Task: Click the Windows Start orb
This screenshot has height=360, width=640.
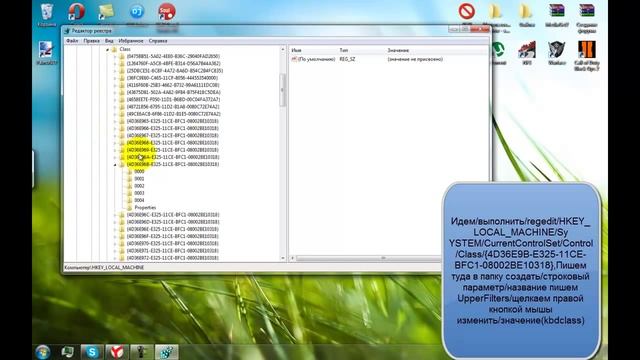Action: pyautogui.click(x=43, y=352)
